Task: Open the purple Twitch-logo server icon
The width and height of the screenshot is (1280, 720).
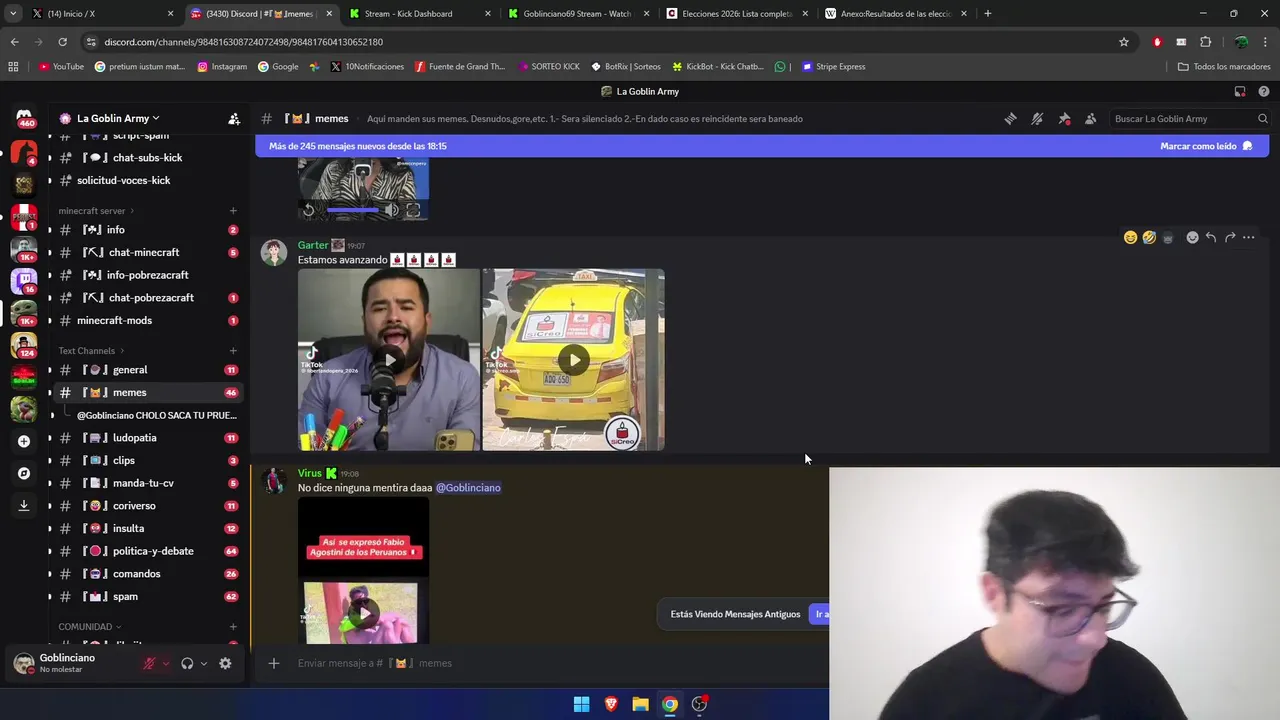Action: pyautogui.click(x=24, y=280)
